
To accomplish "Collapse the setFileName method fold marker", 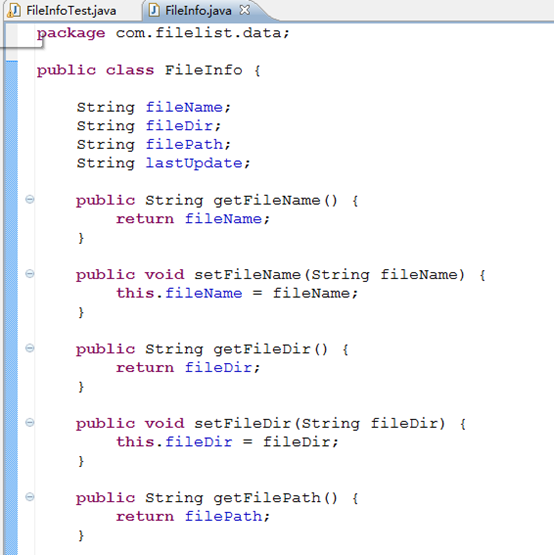I will pyautogui.click(x=30, y=274).
